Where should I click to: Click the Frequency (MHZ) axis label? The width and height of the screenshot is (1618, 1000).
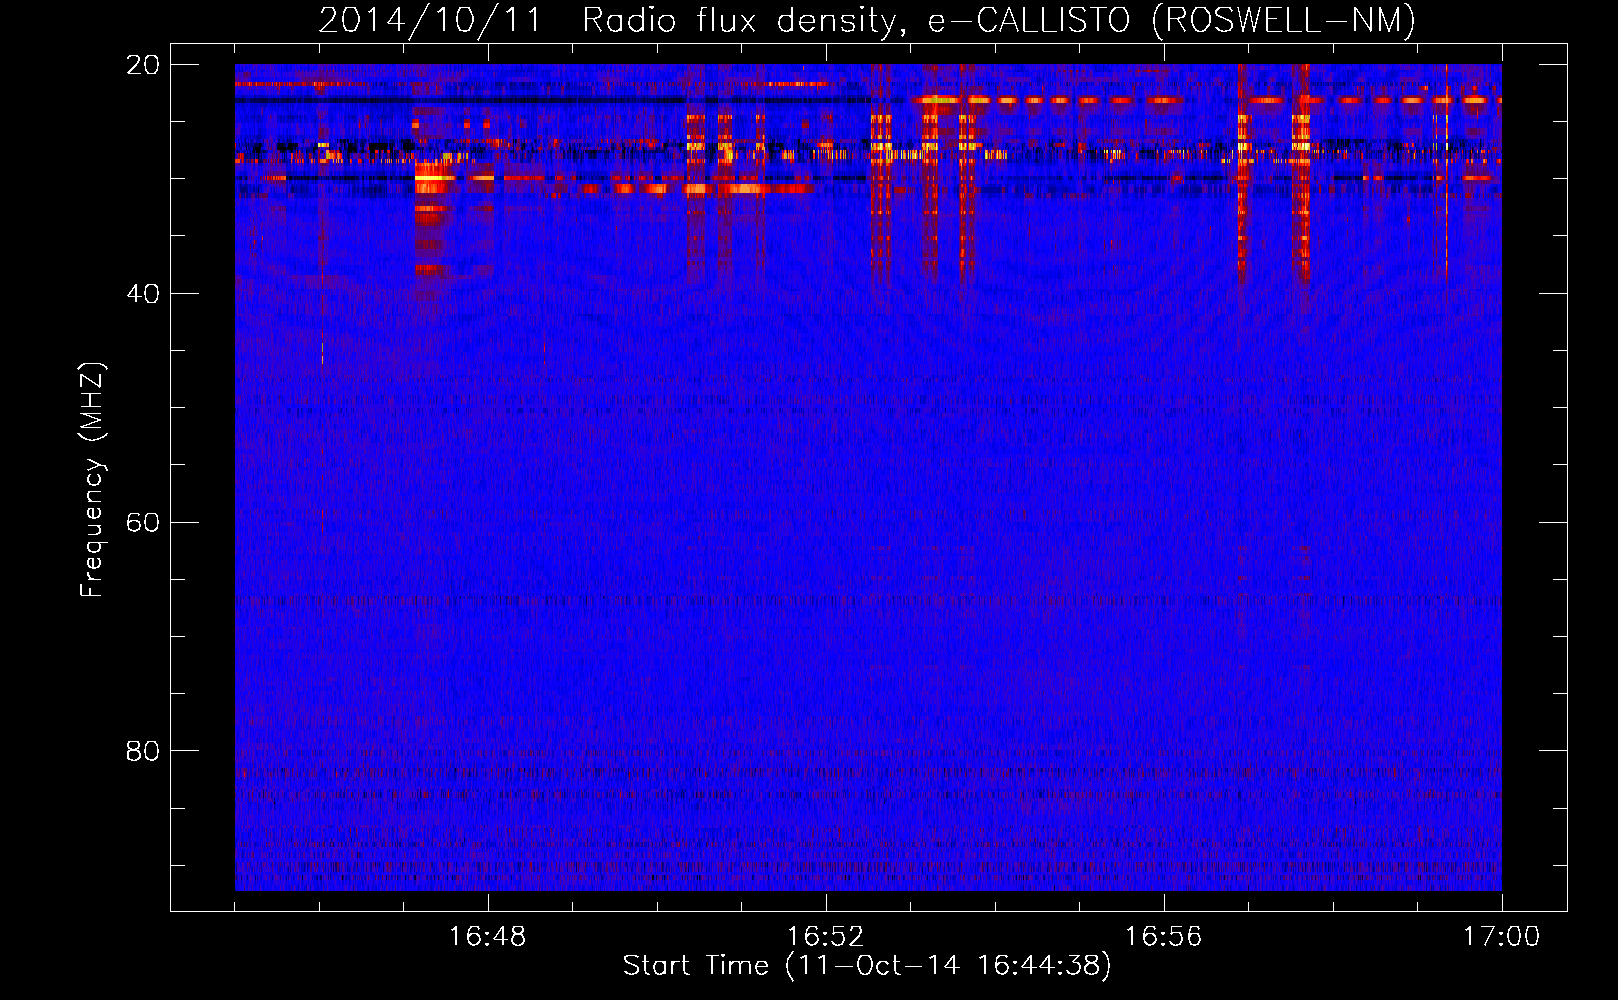[x=92, y=480]
